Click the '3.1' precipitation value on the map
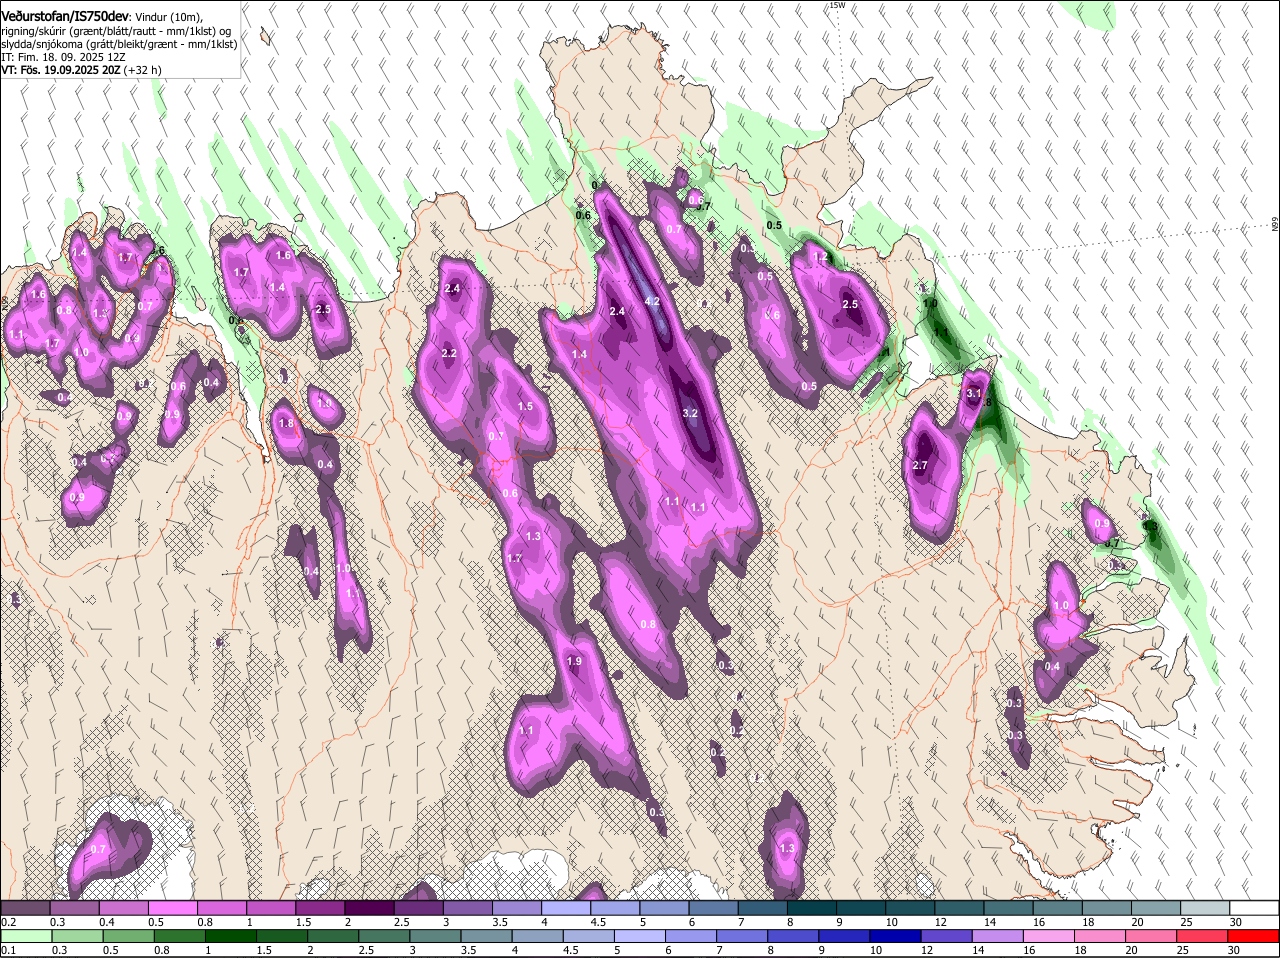The width and height of the screenshot is (1280, 958). [x=974, y=393]
